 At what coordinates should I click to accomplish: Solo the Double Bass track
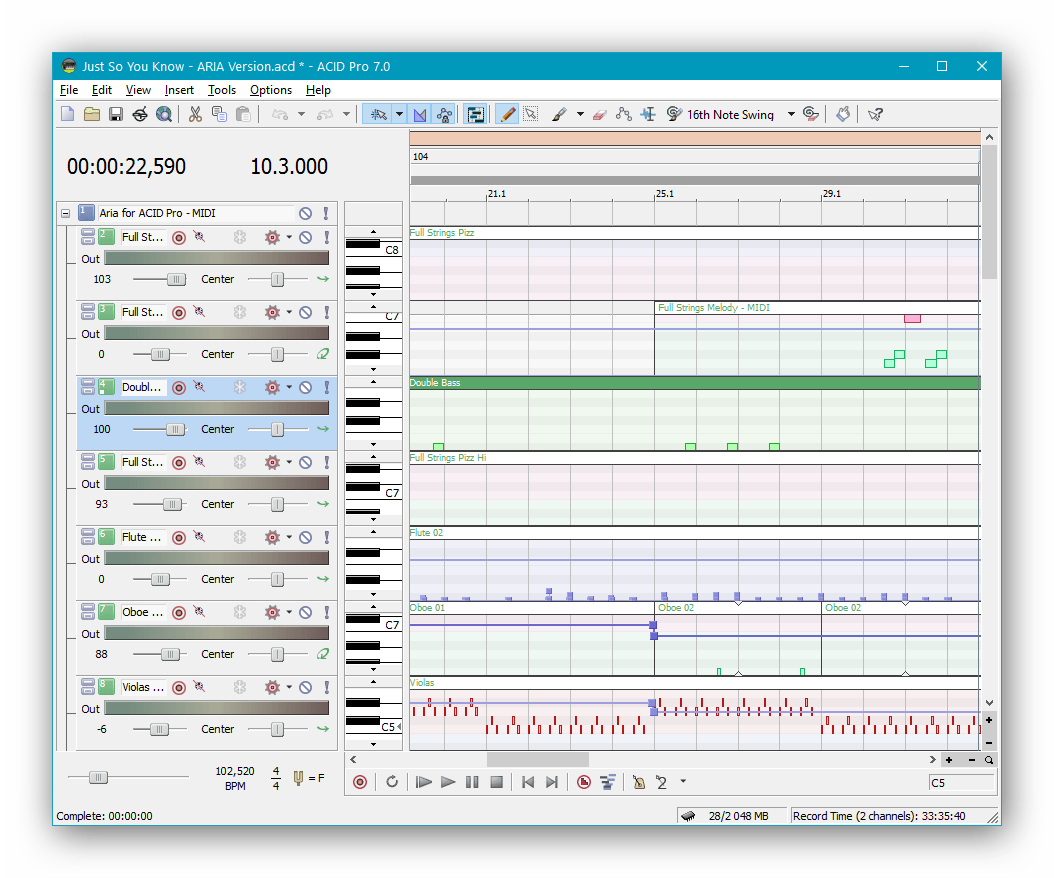pos(325,387)
